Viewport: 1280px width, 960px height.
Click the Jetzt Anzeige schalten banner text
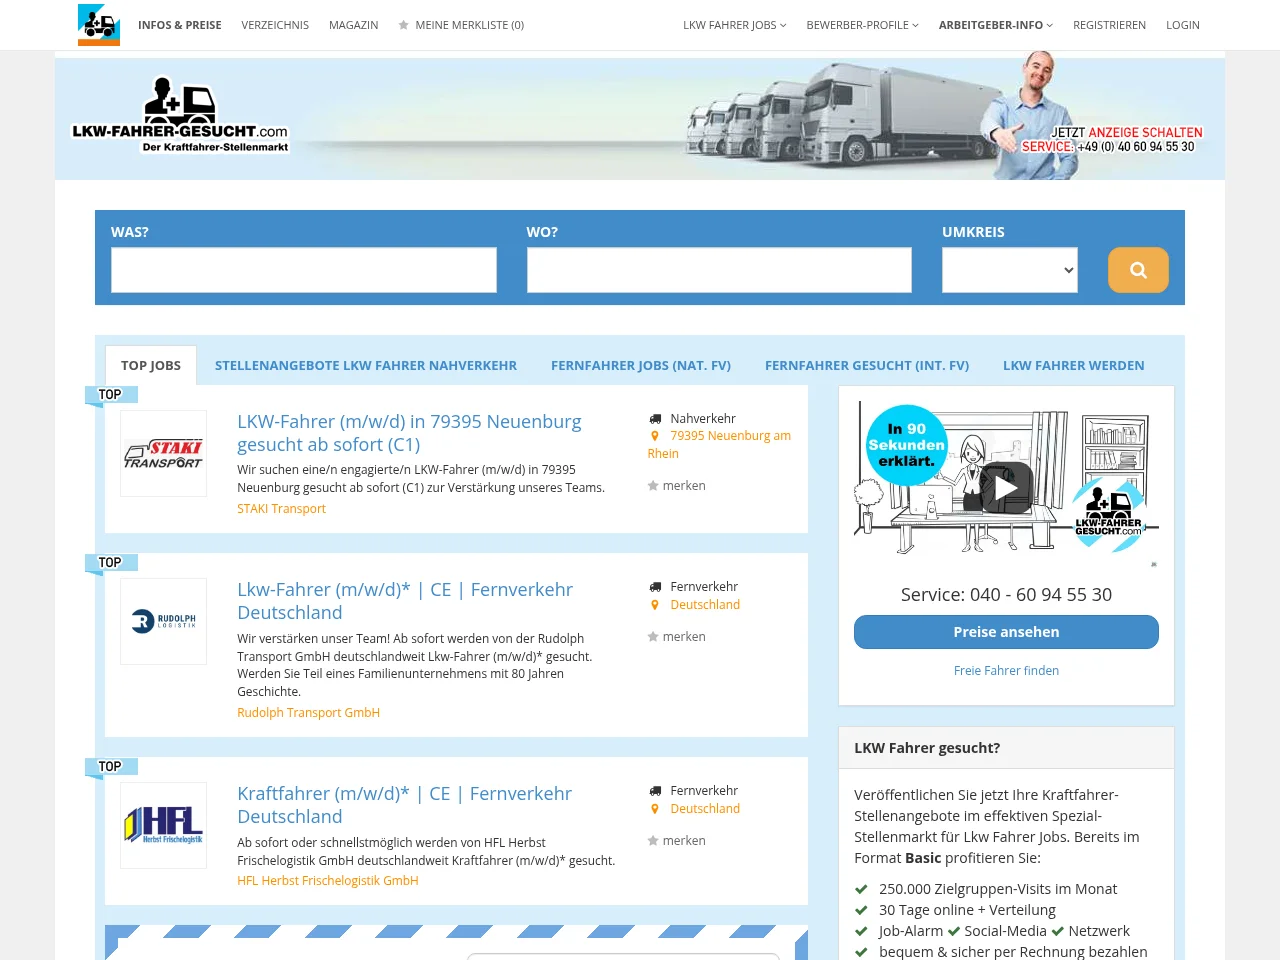(x=1126, y=132)
